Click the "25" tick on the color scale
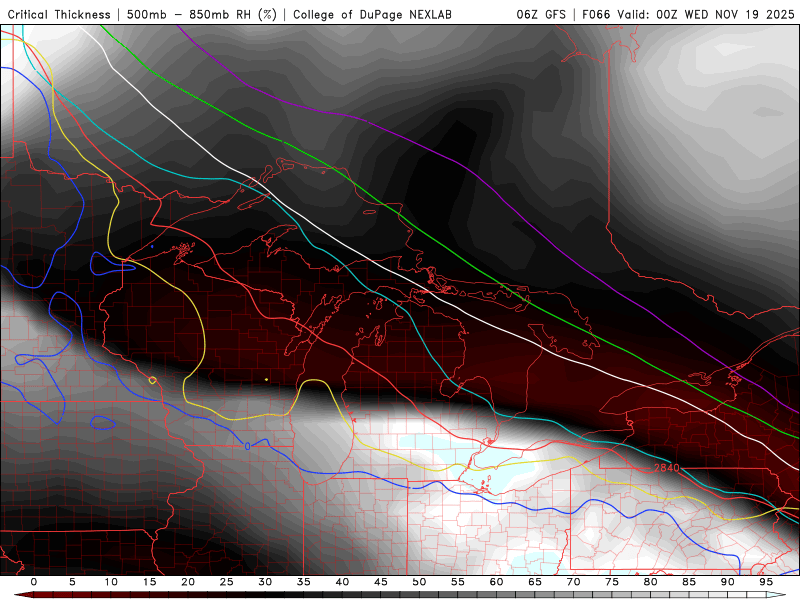The width and height of the screenshot is (800, 600). [x=227, y=582]
